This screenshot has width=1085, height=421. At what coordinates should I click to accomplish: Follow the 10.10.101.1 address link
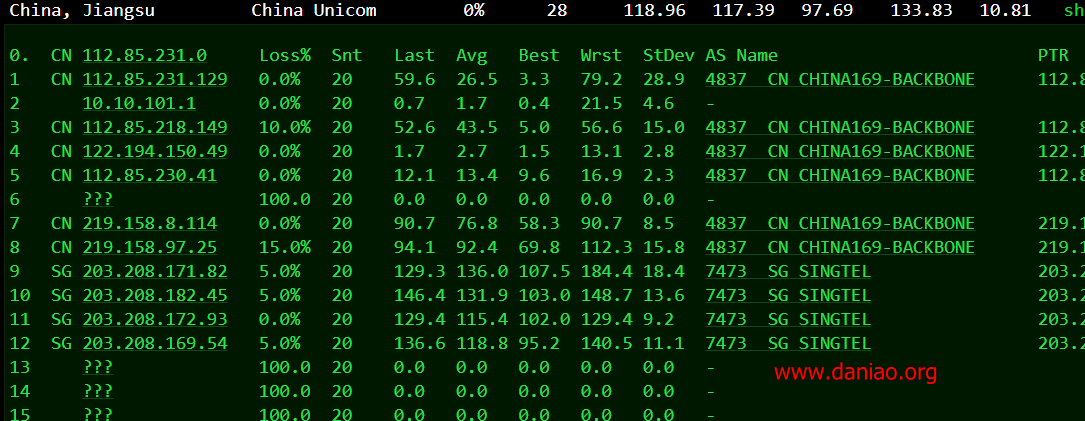139,104
